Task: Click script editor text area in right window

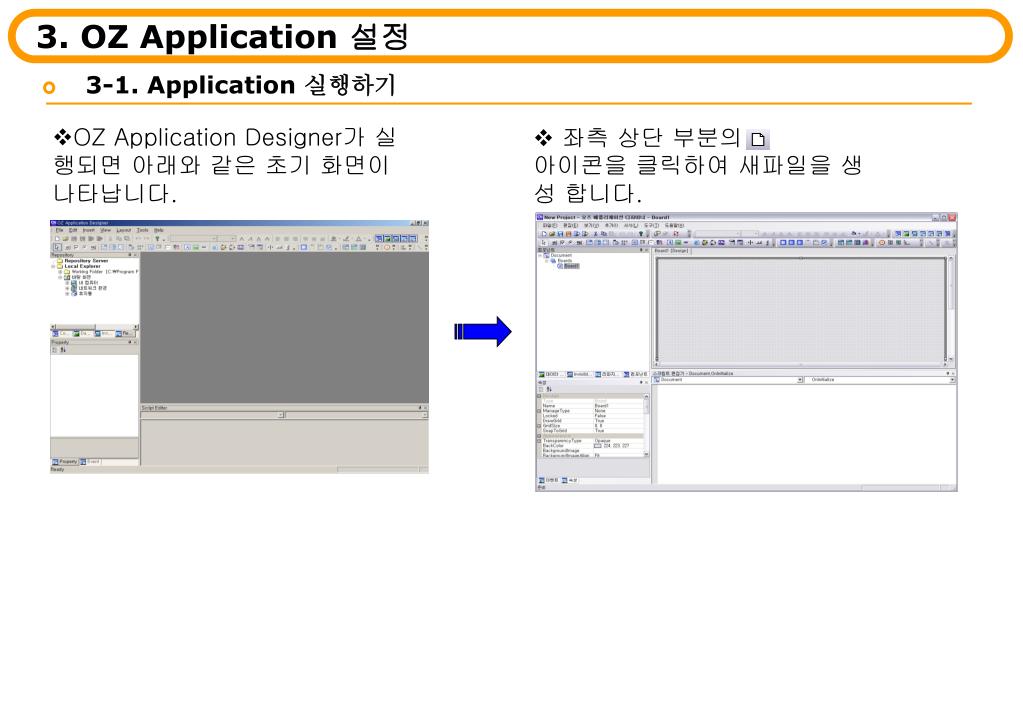Action: pos(806,433)
